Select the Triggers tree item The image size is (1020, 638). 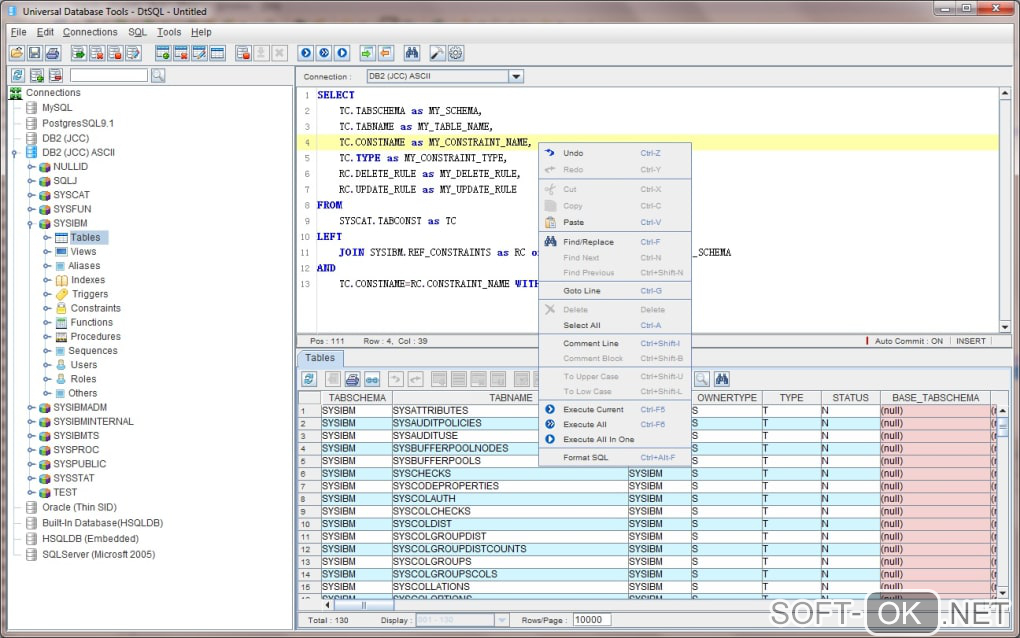point(89,294)
